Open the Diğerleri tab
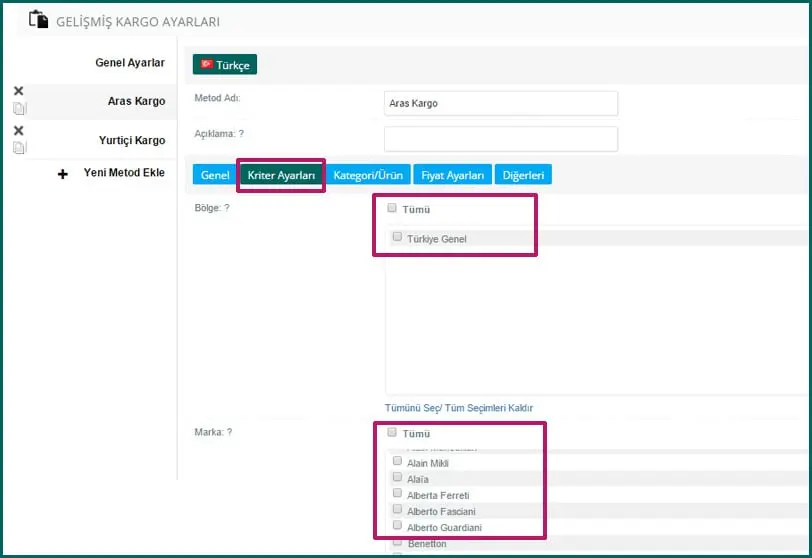This screenshot has height=558, width=812. (x=523, y=175)
